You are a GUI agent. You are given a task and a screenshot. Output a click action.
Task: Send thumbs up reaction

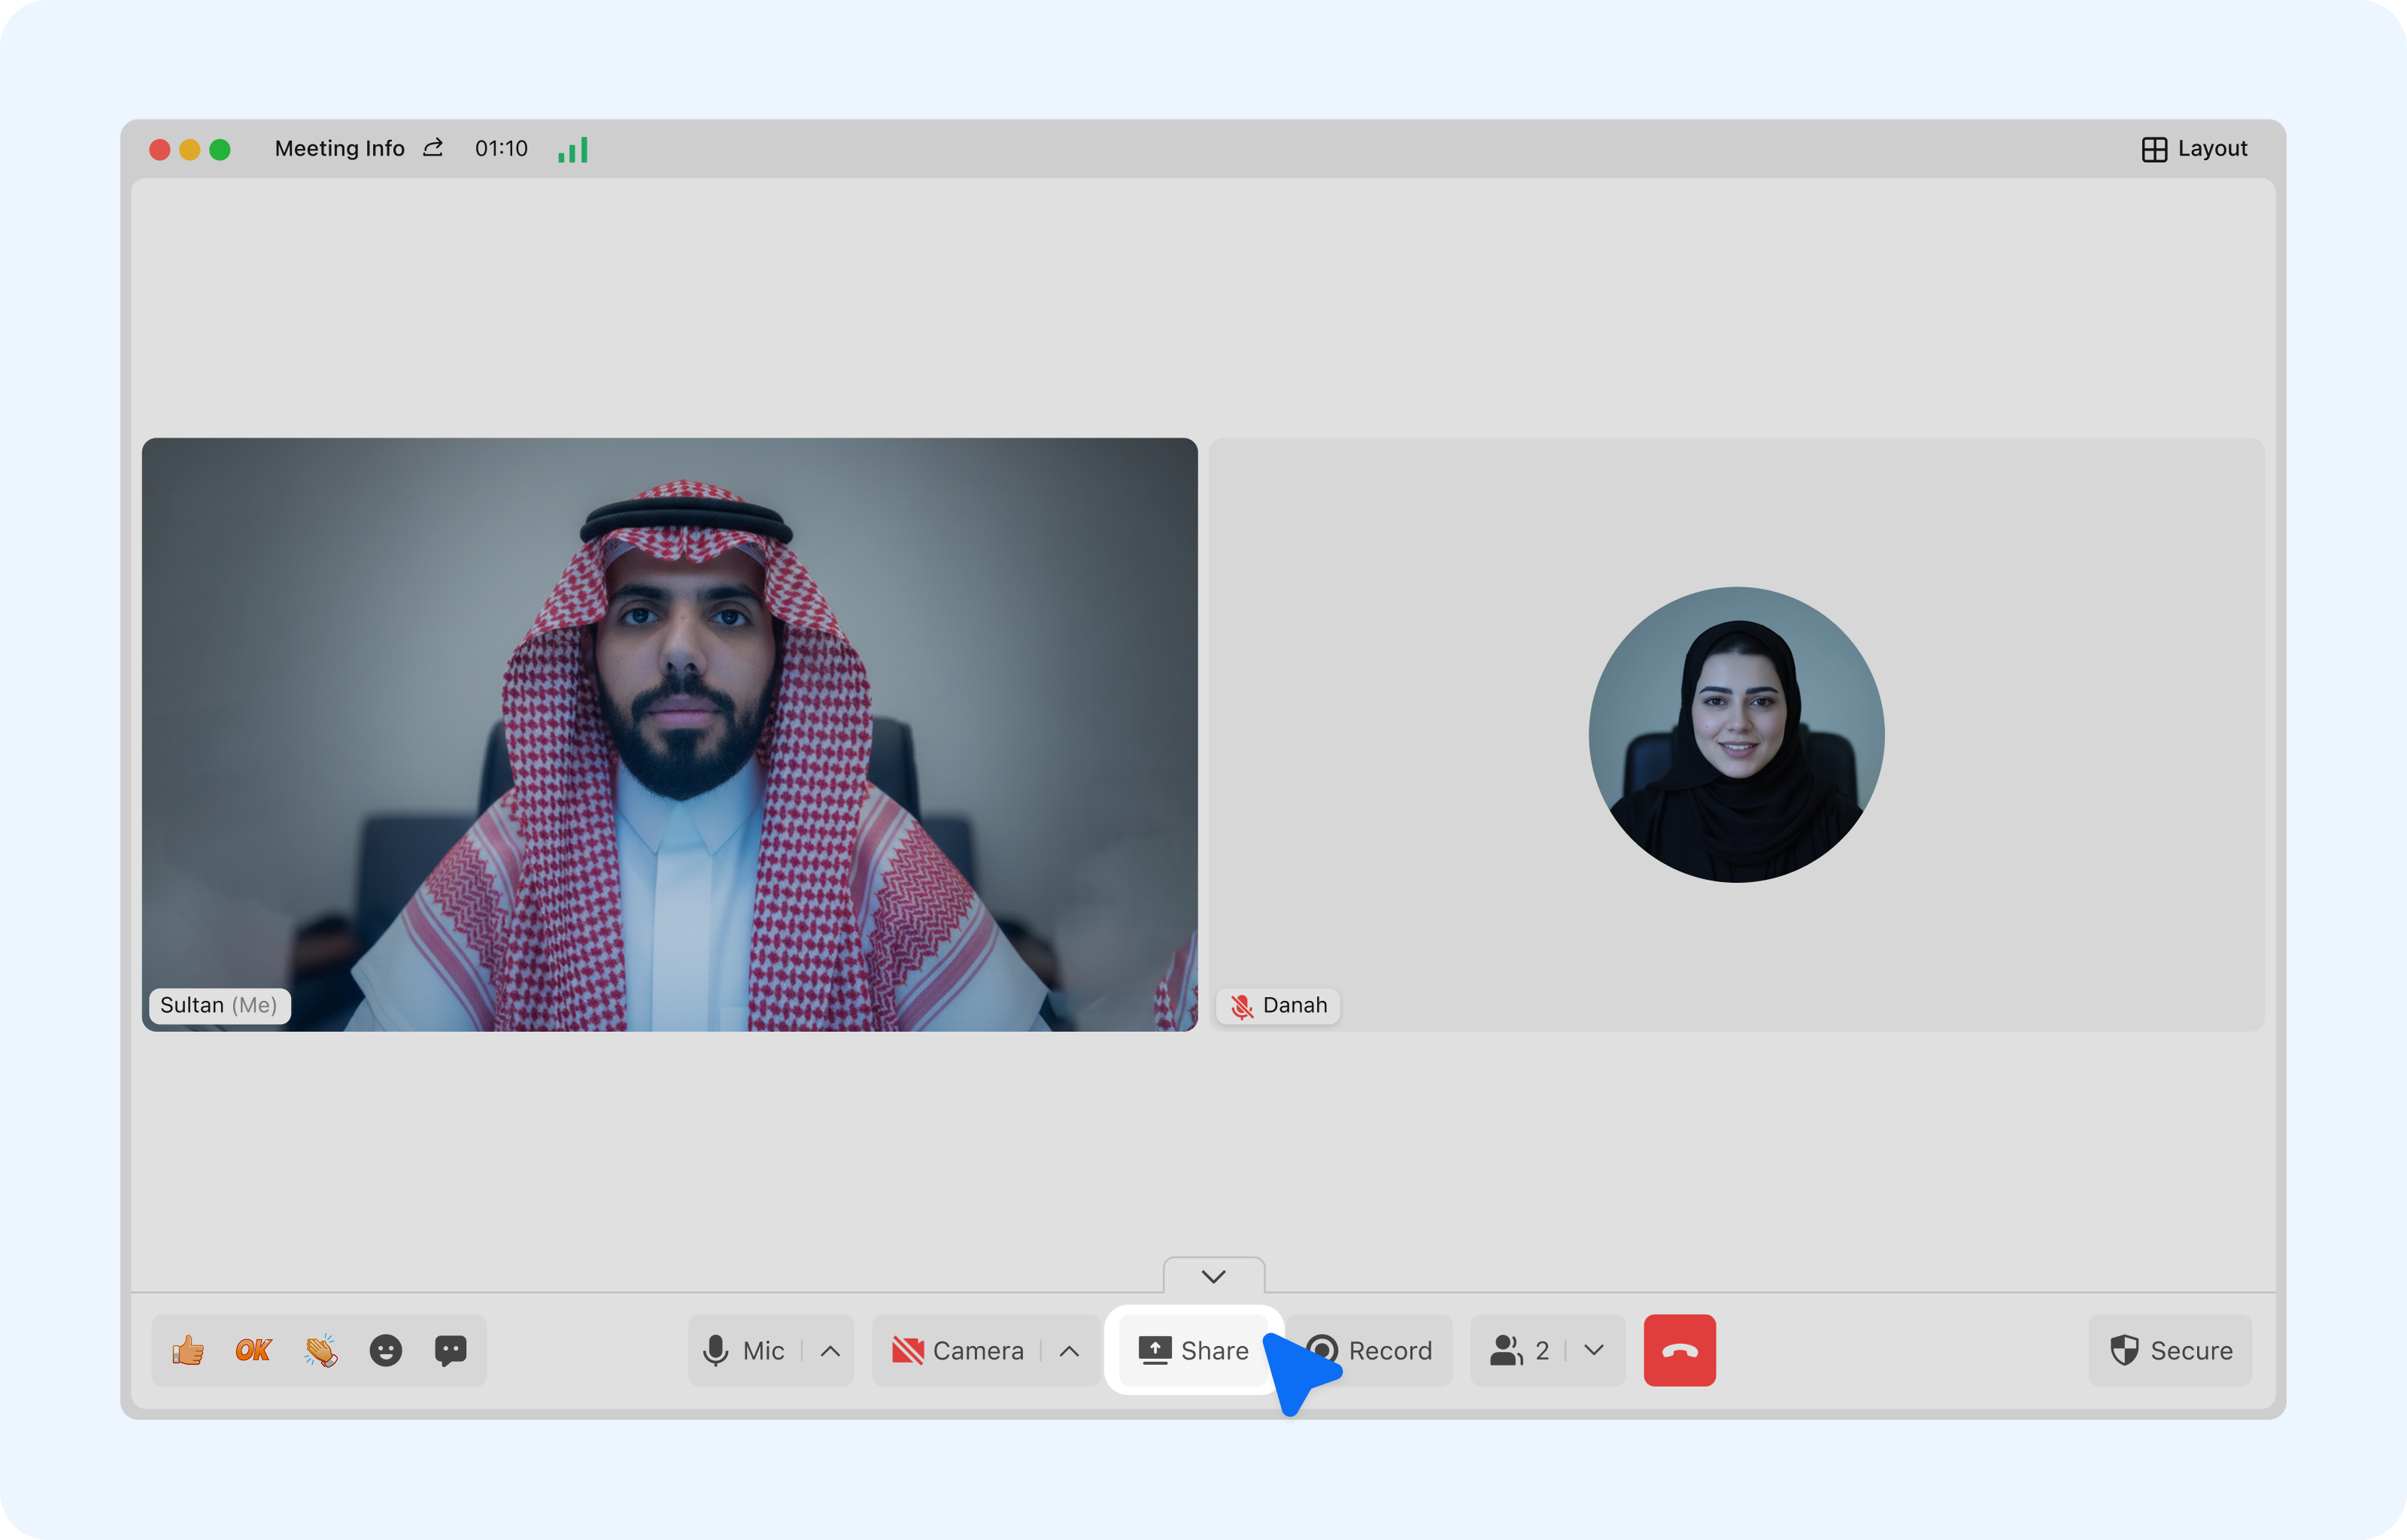pyautogui.click(x=187, y=1350)
